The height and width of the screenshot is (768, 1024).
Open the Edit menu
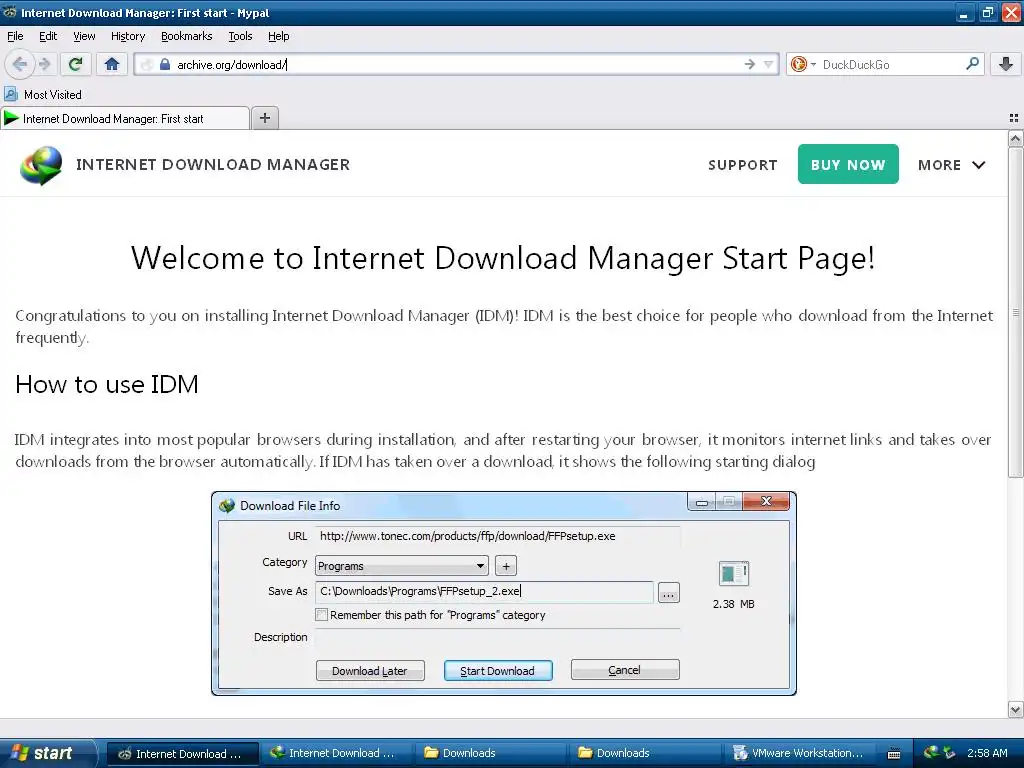48,36
